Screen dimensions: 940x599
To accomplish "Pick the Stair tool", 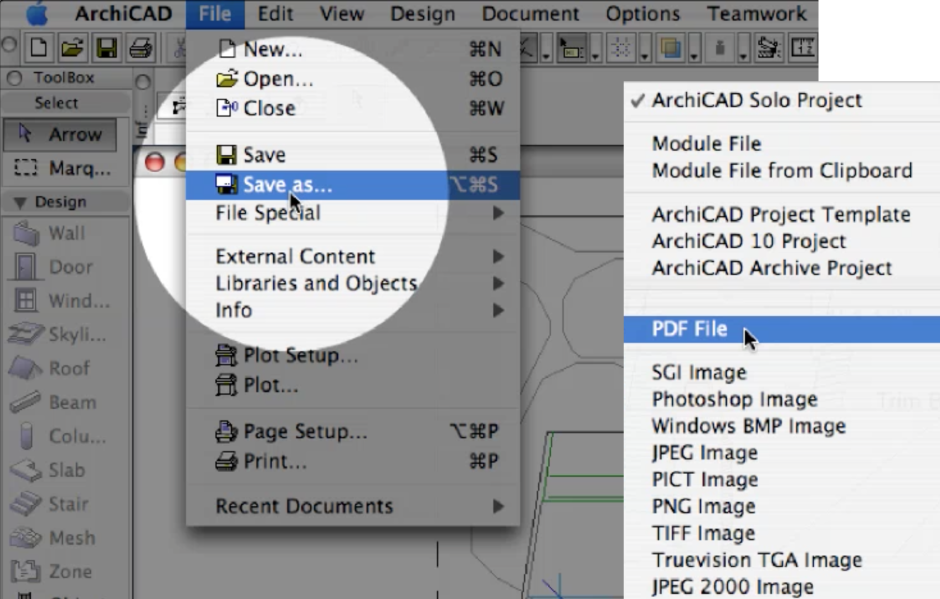I will point(50,504).
